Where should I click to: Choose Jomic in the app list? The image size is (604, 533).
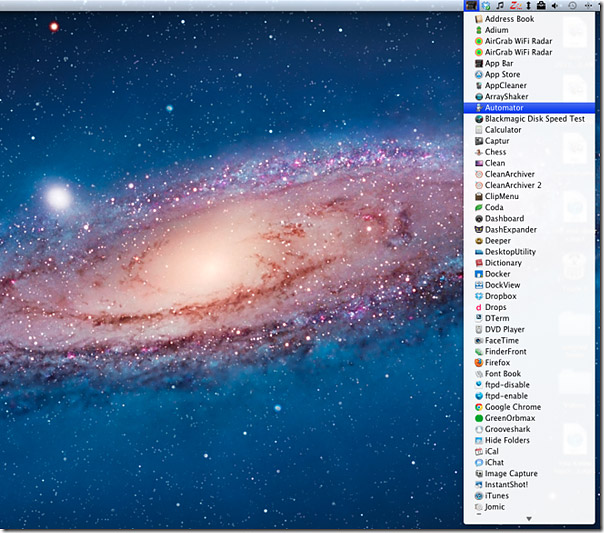point(529,507)
